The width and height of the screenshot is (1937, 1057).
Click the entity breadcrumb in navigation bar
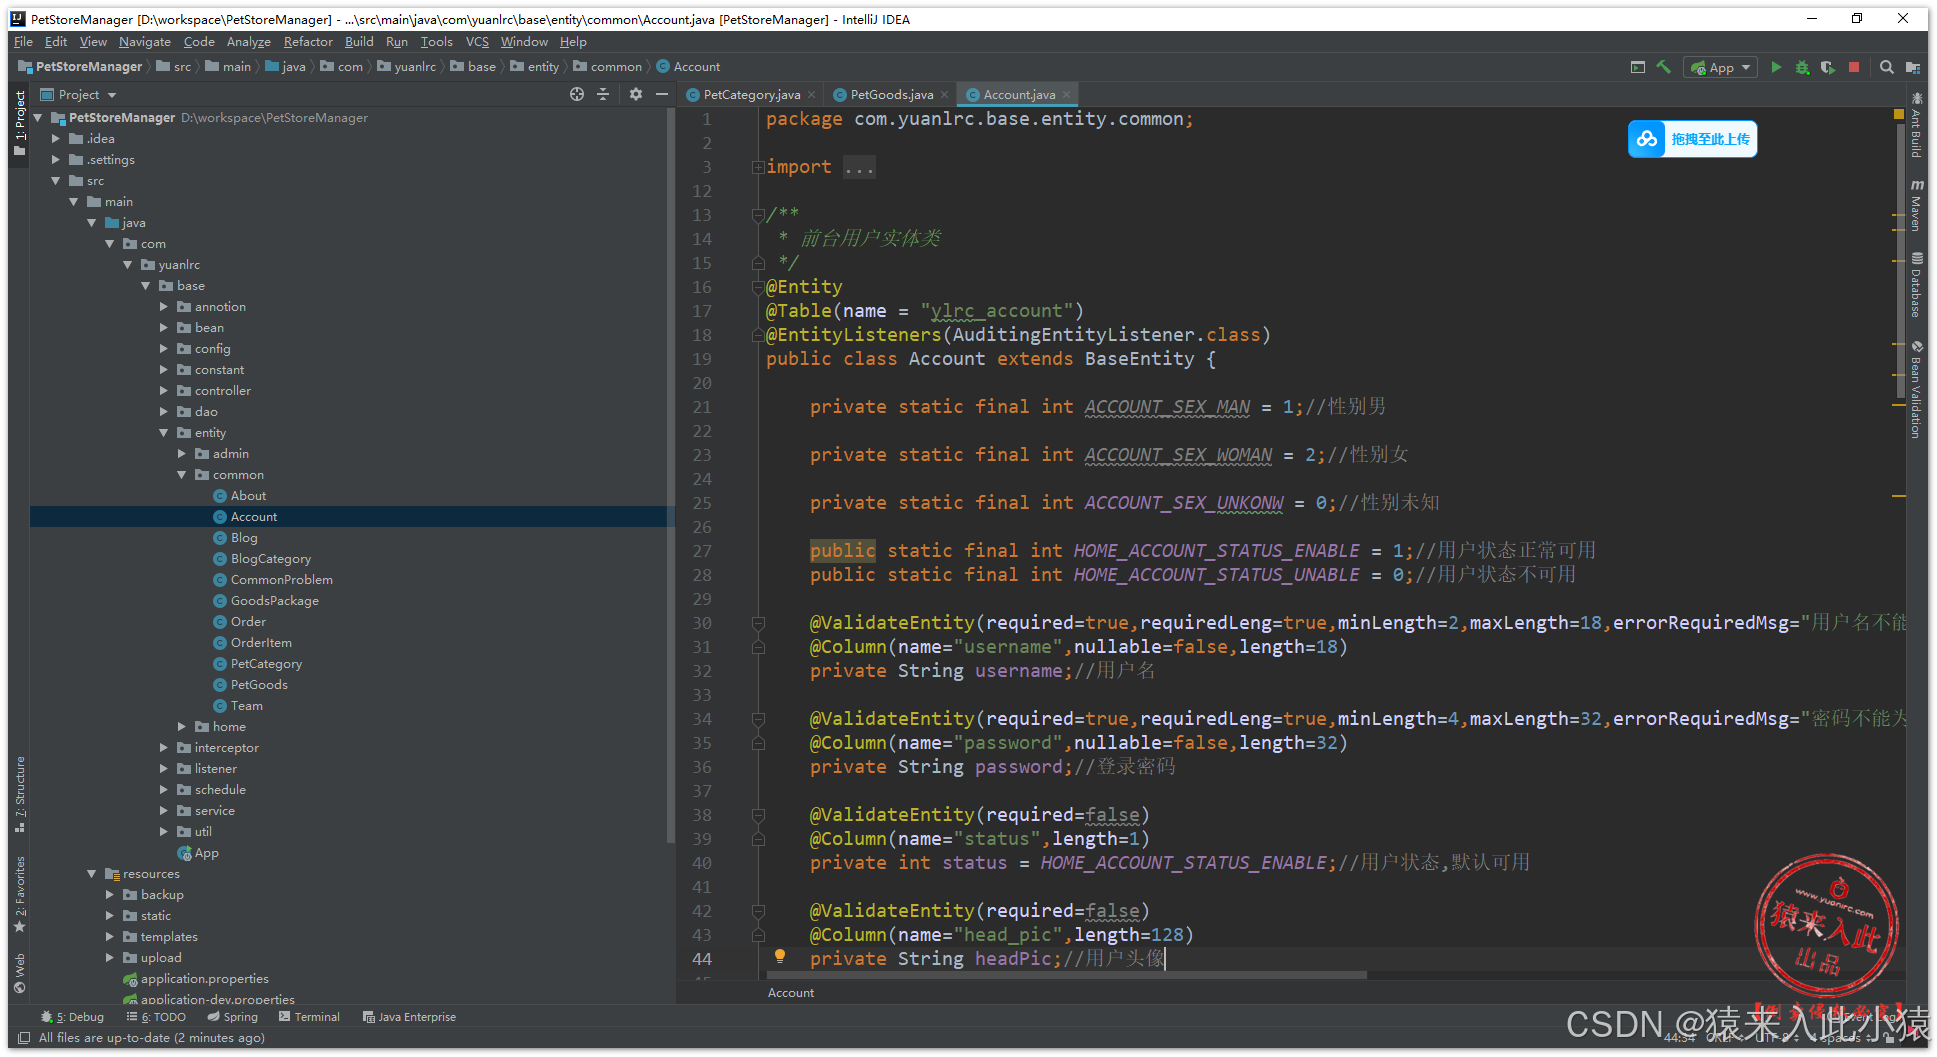(535, 67)
